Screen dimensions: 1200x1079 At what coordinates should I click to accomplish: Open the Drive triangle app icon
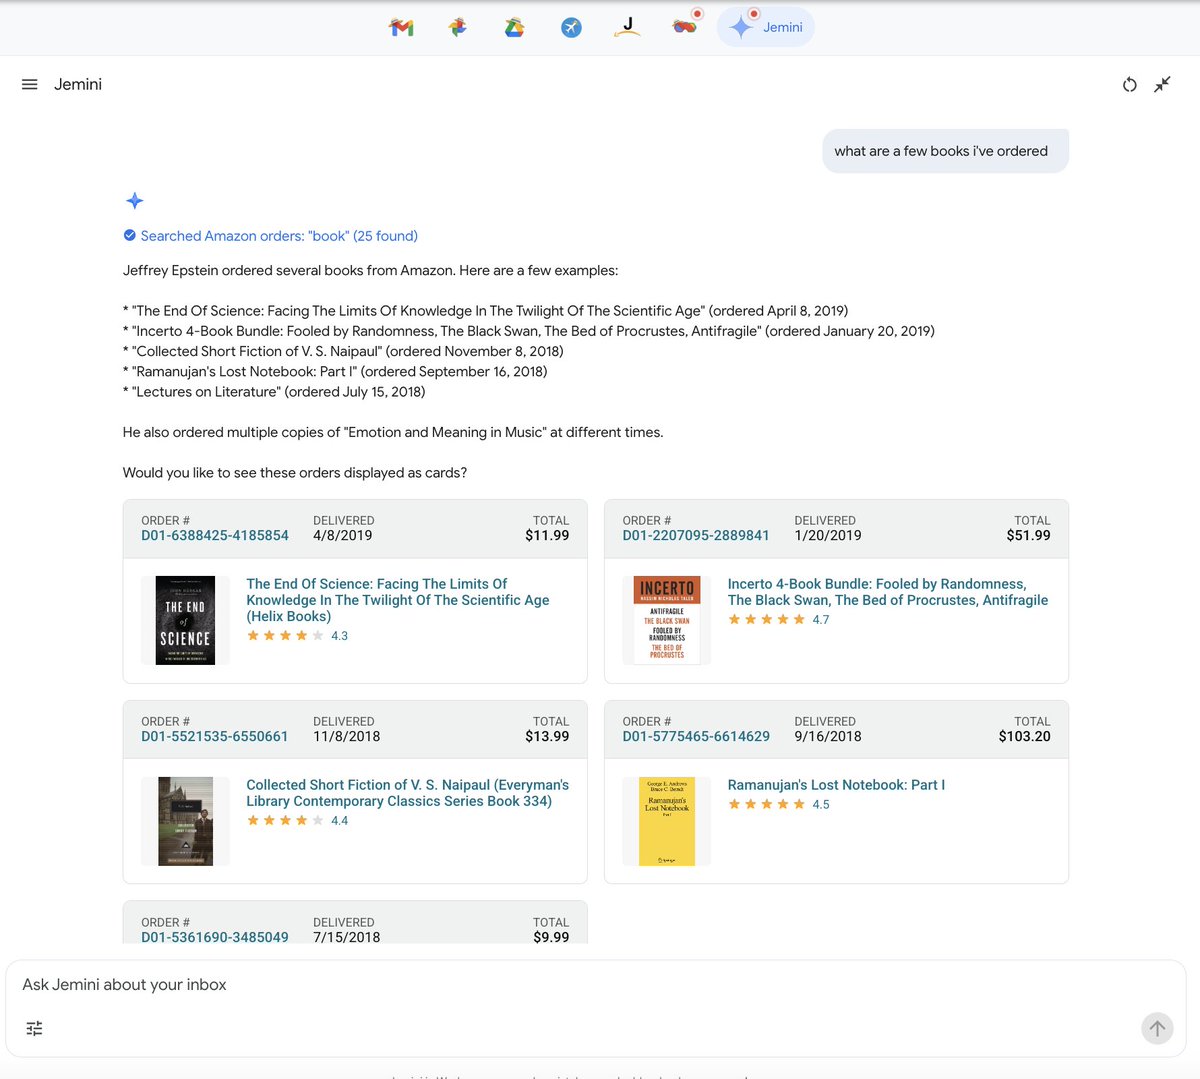click(x=514, y=28)
